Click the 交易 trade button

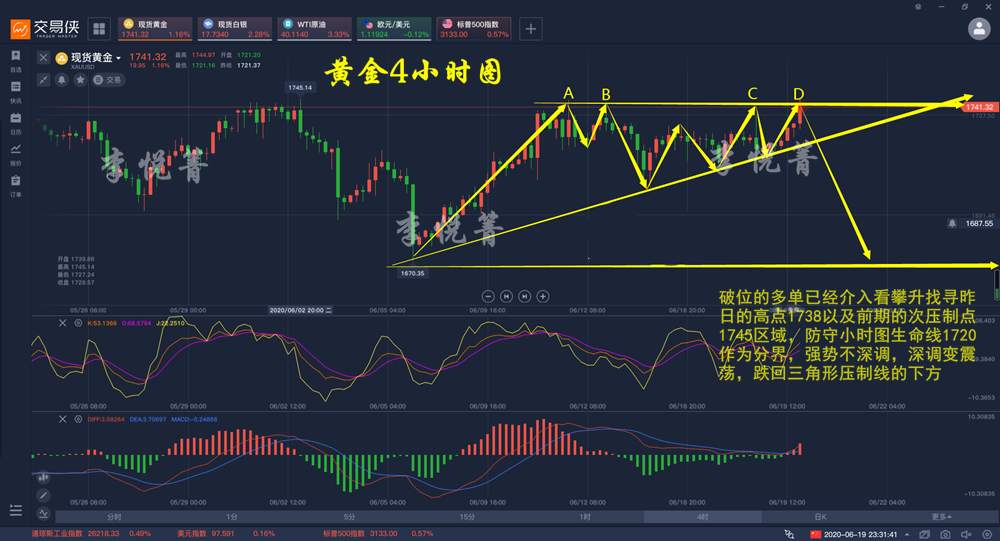(x=108, y=80)
